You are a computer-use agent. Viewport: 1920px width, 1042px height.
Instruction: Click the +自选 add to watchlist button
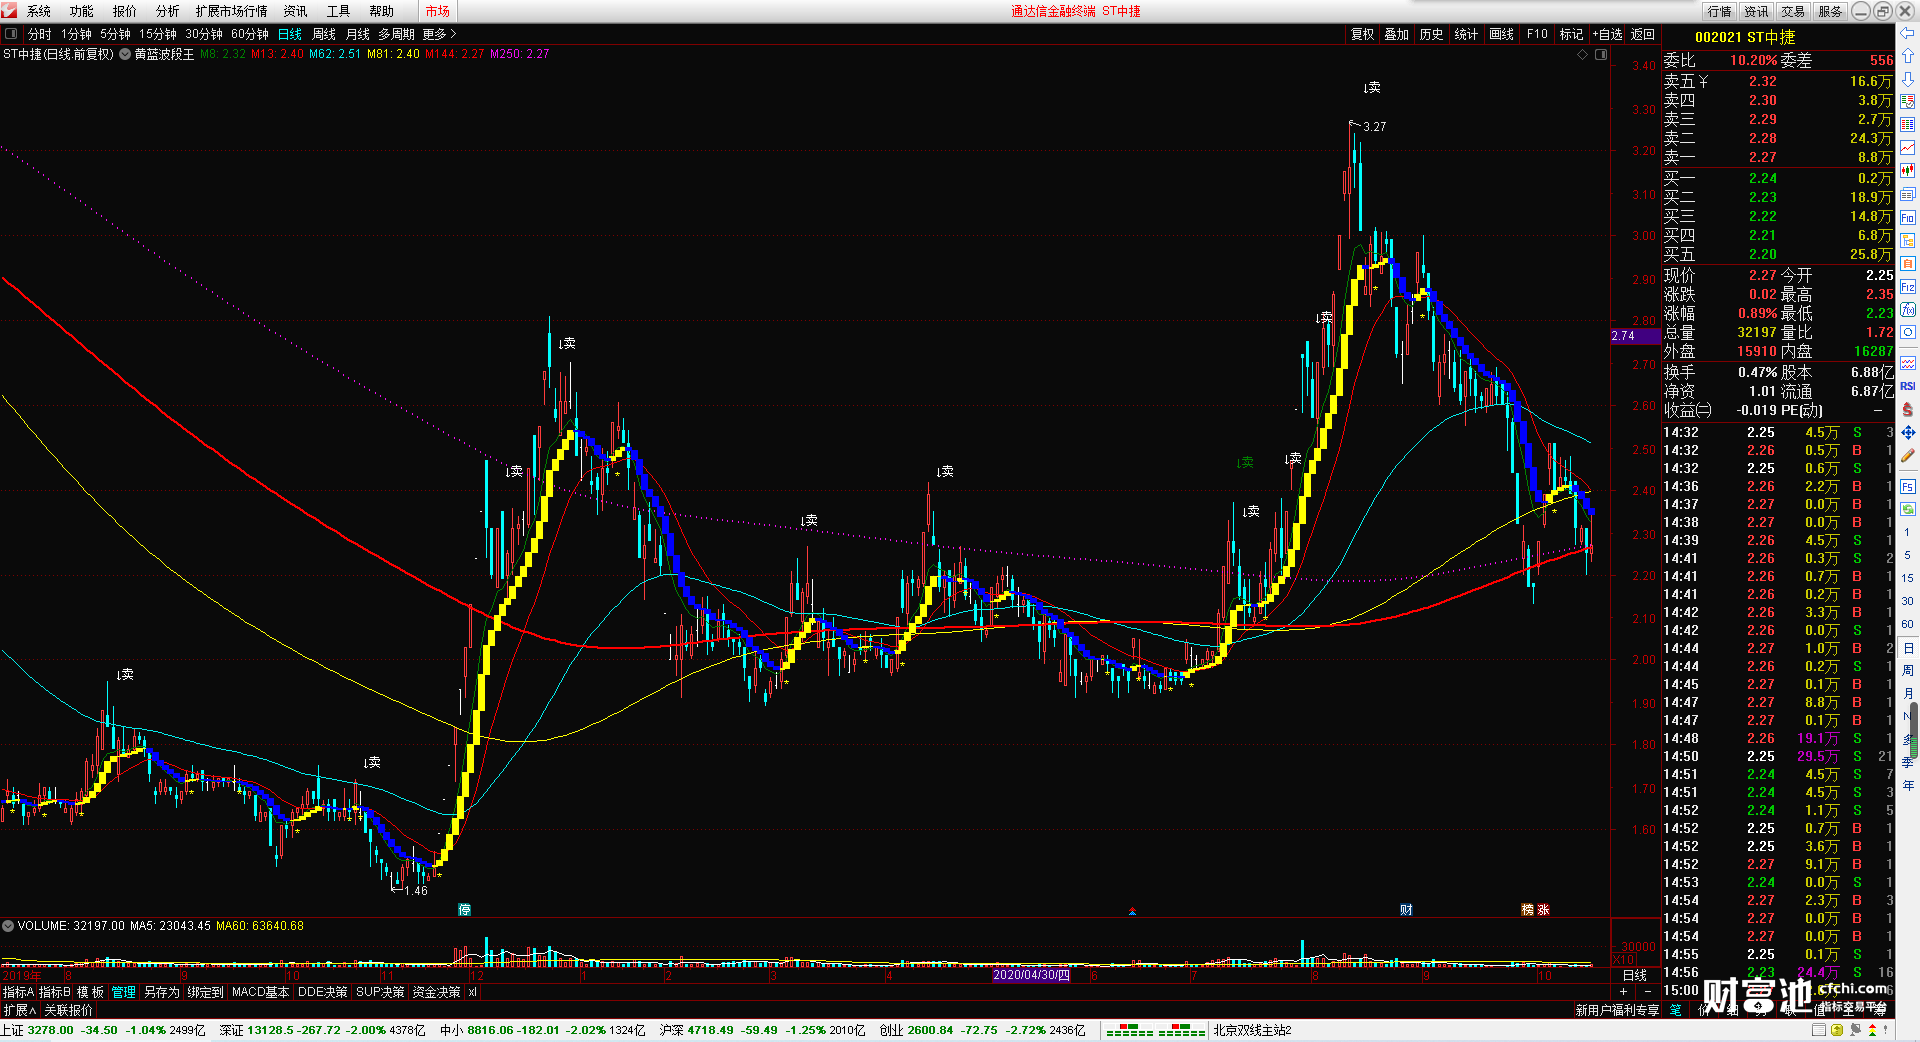pyautogui.click(x=1608, y=34)
